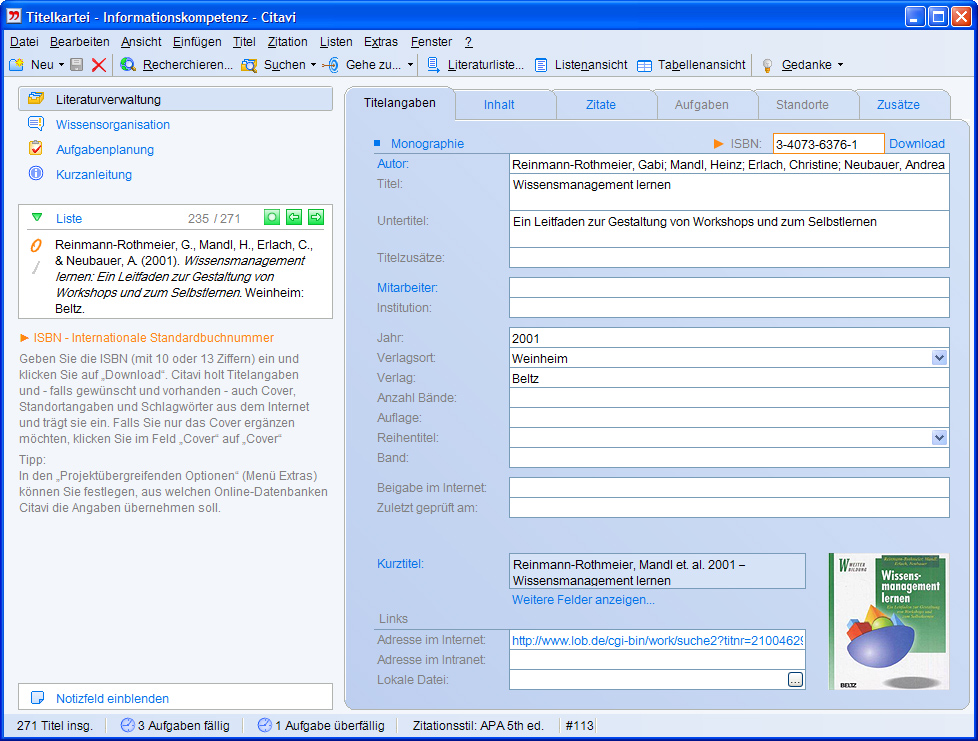Open the Zitation menu

(x=287, y=42)
